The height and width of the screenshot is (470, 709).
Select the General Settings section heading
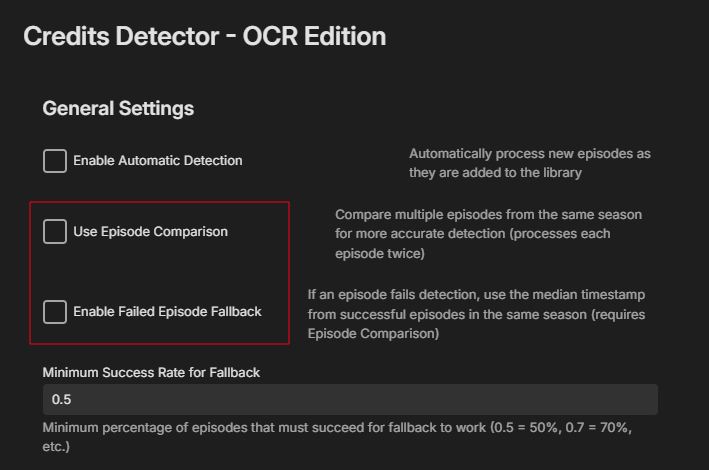[118, 108]
